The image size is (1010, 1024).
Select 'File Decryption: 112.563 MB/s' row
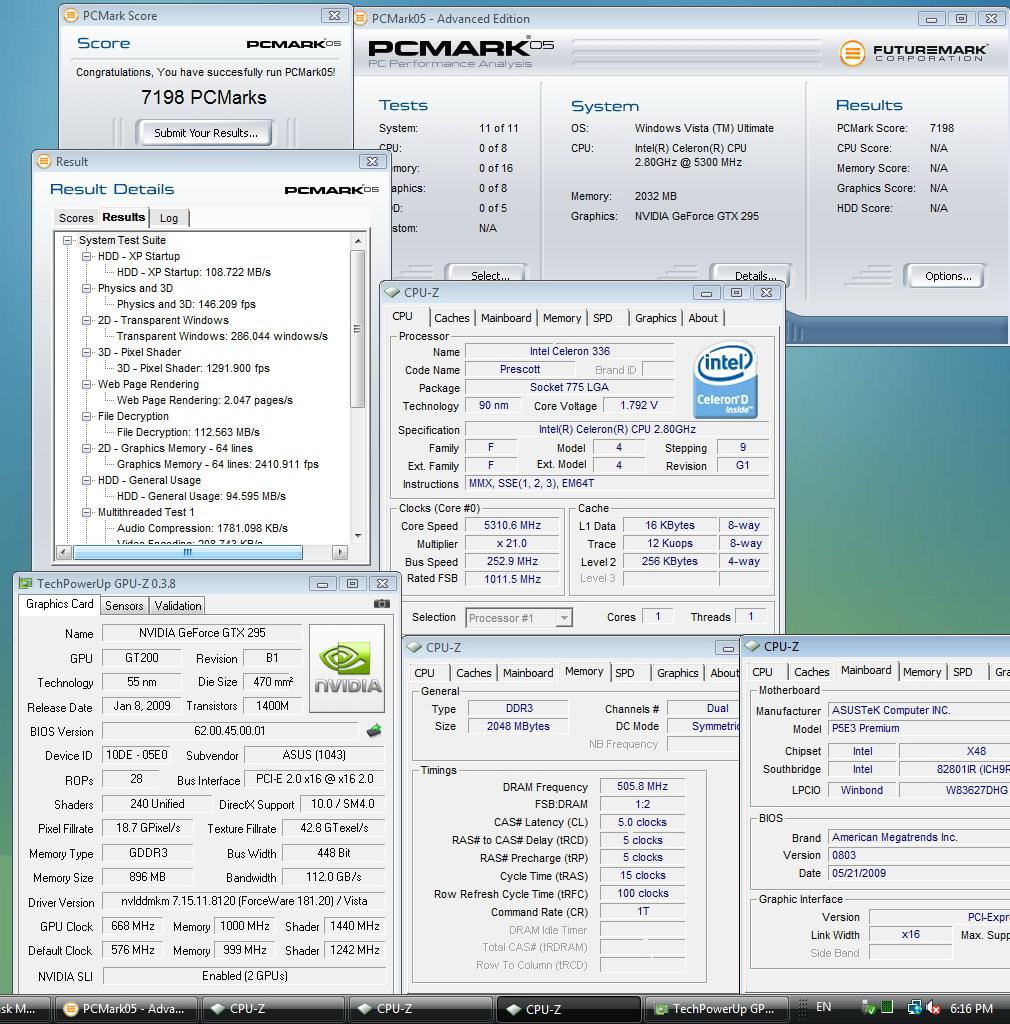[x=188, y=432]
